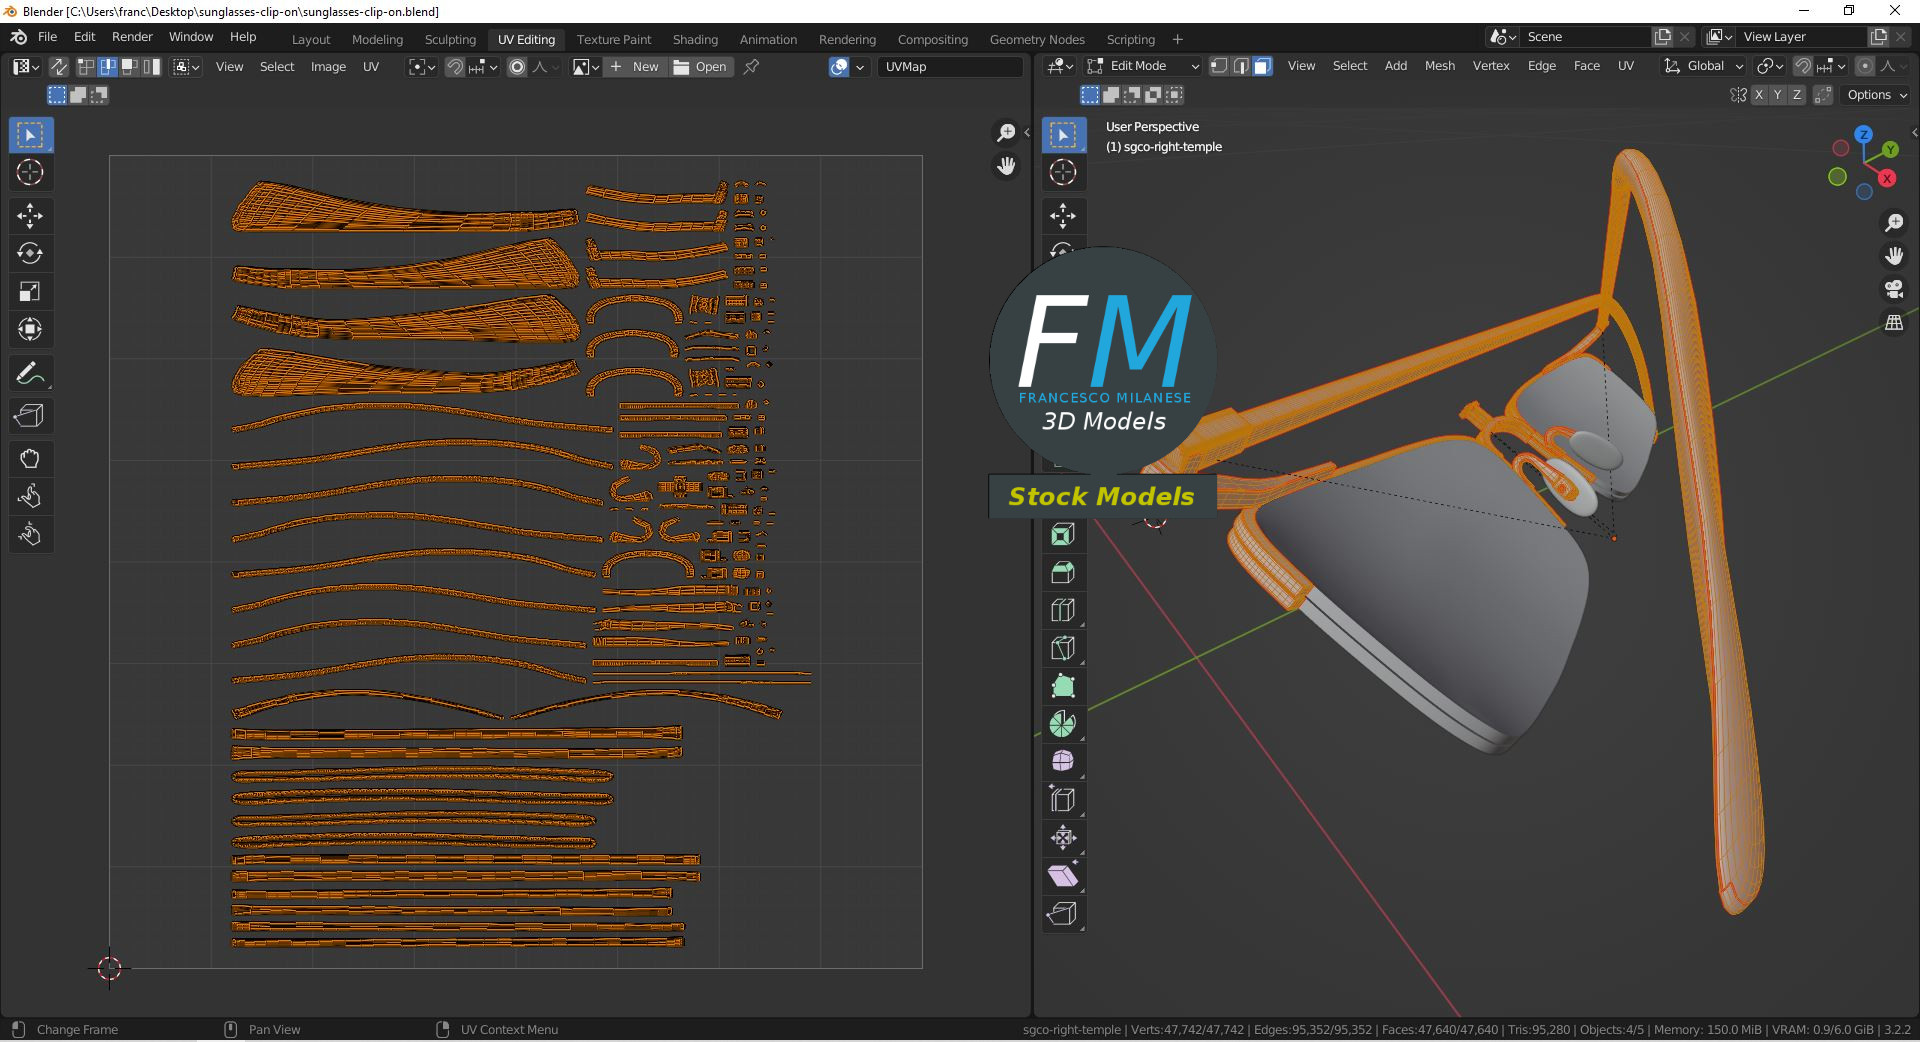Toggle snapping magnet in UV editor
The width and height of the screenshot is (1920, 1042).
pyautogui.click(x=455, y=67)
